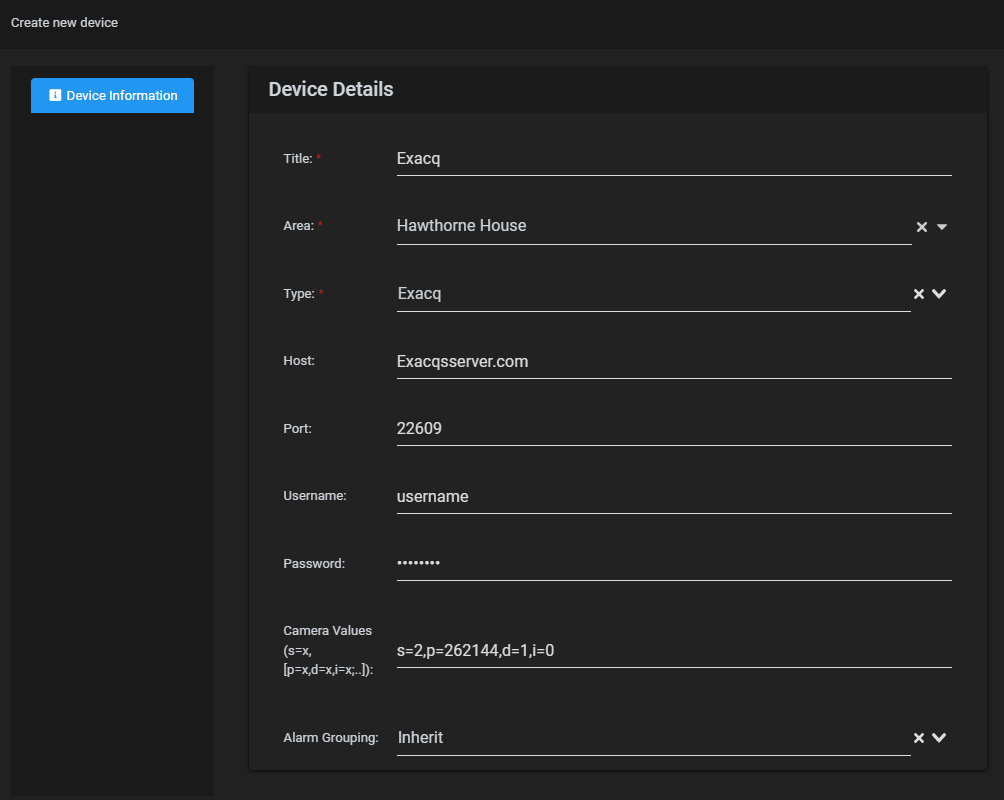Focus the Password input field

click(674, 564)
